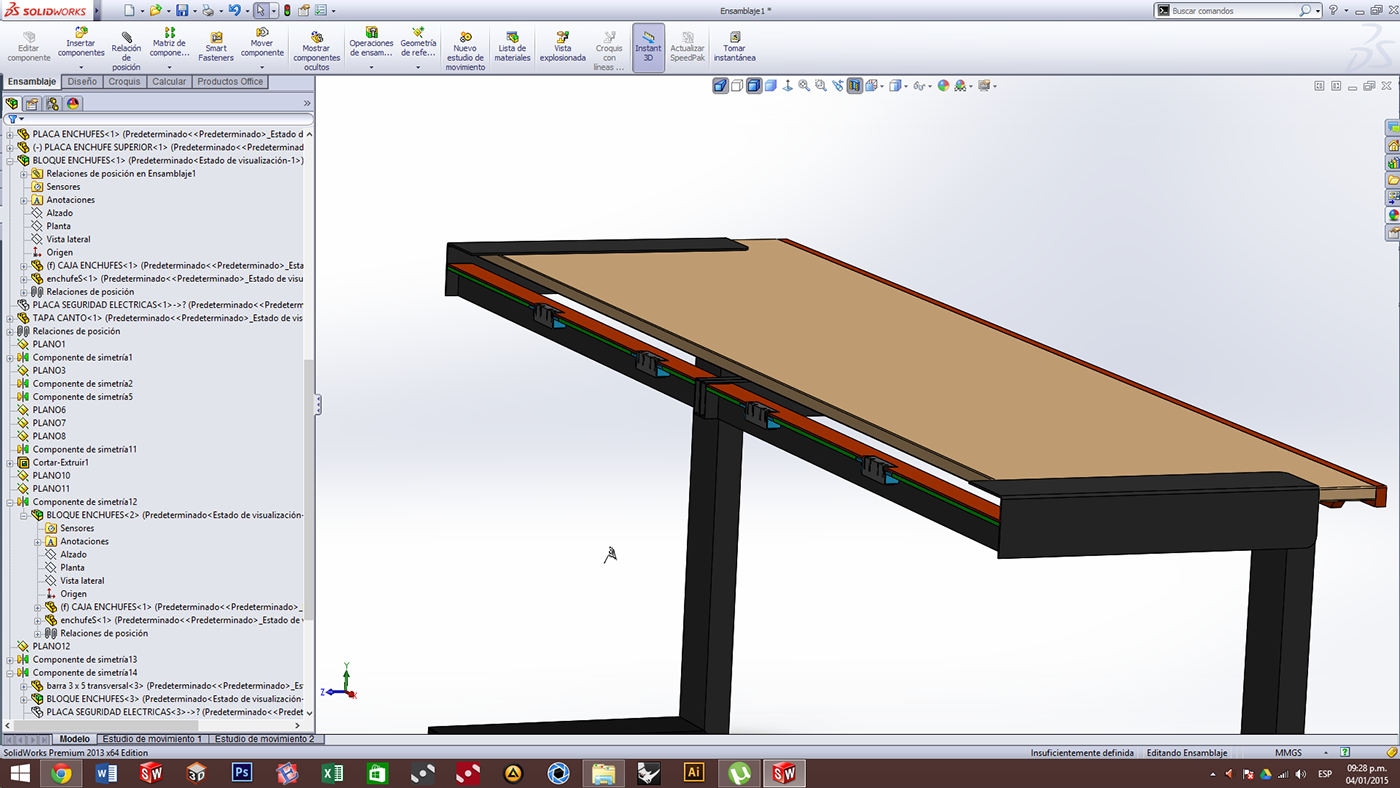1400x788 pixels.
Task: Select PLANO10 in the feature tree
Action: [51, 476]
